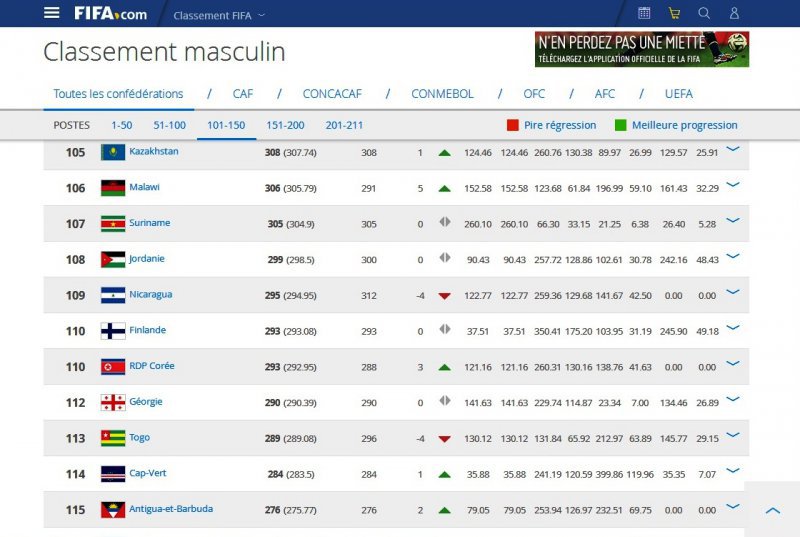Screen dimensions: 800x537
Task: Click the red Pire régression swatch
Action: point(513,125)
